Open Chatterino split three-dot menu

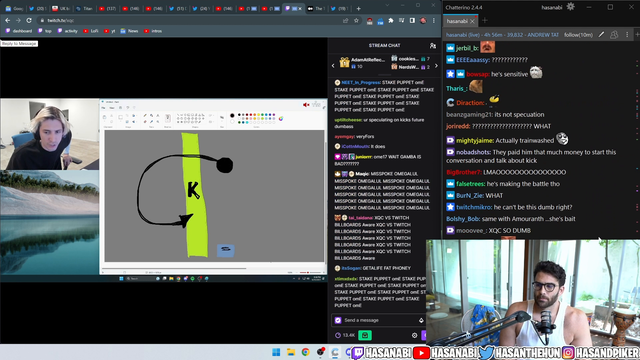[627, 35]
